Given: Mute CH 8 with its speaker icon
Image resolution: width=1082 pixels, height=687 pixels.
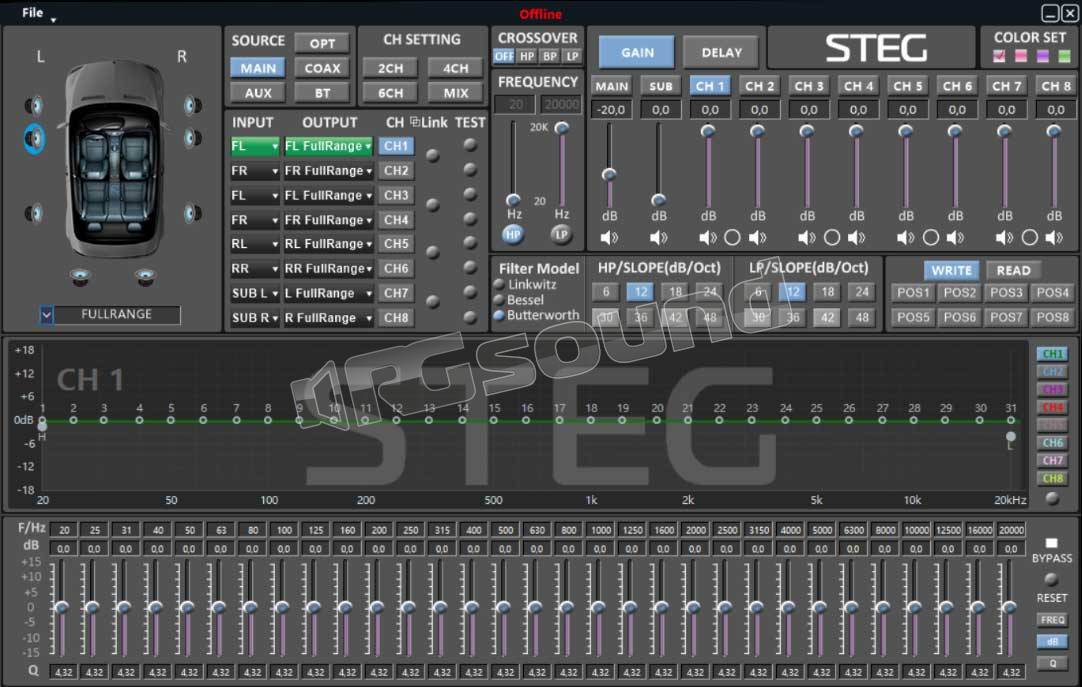Looking at the screenshot, I should [1054, 238].
